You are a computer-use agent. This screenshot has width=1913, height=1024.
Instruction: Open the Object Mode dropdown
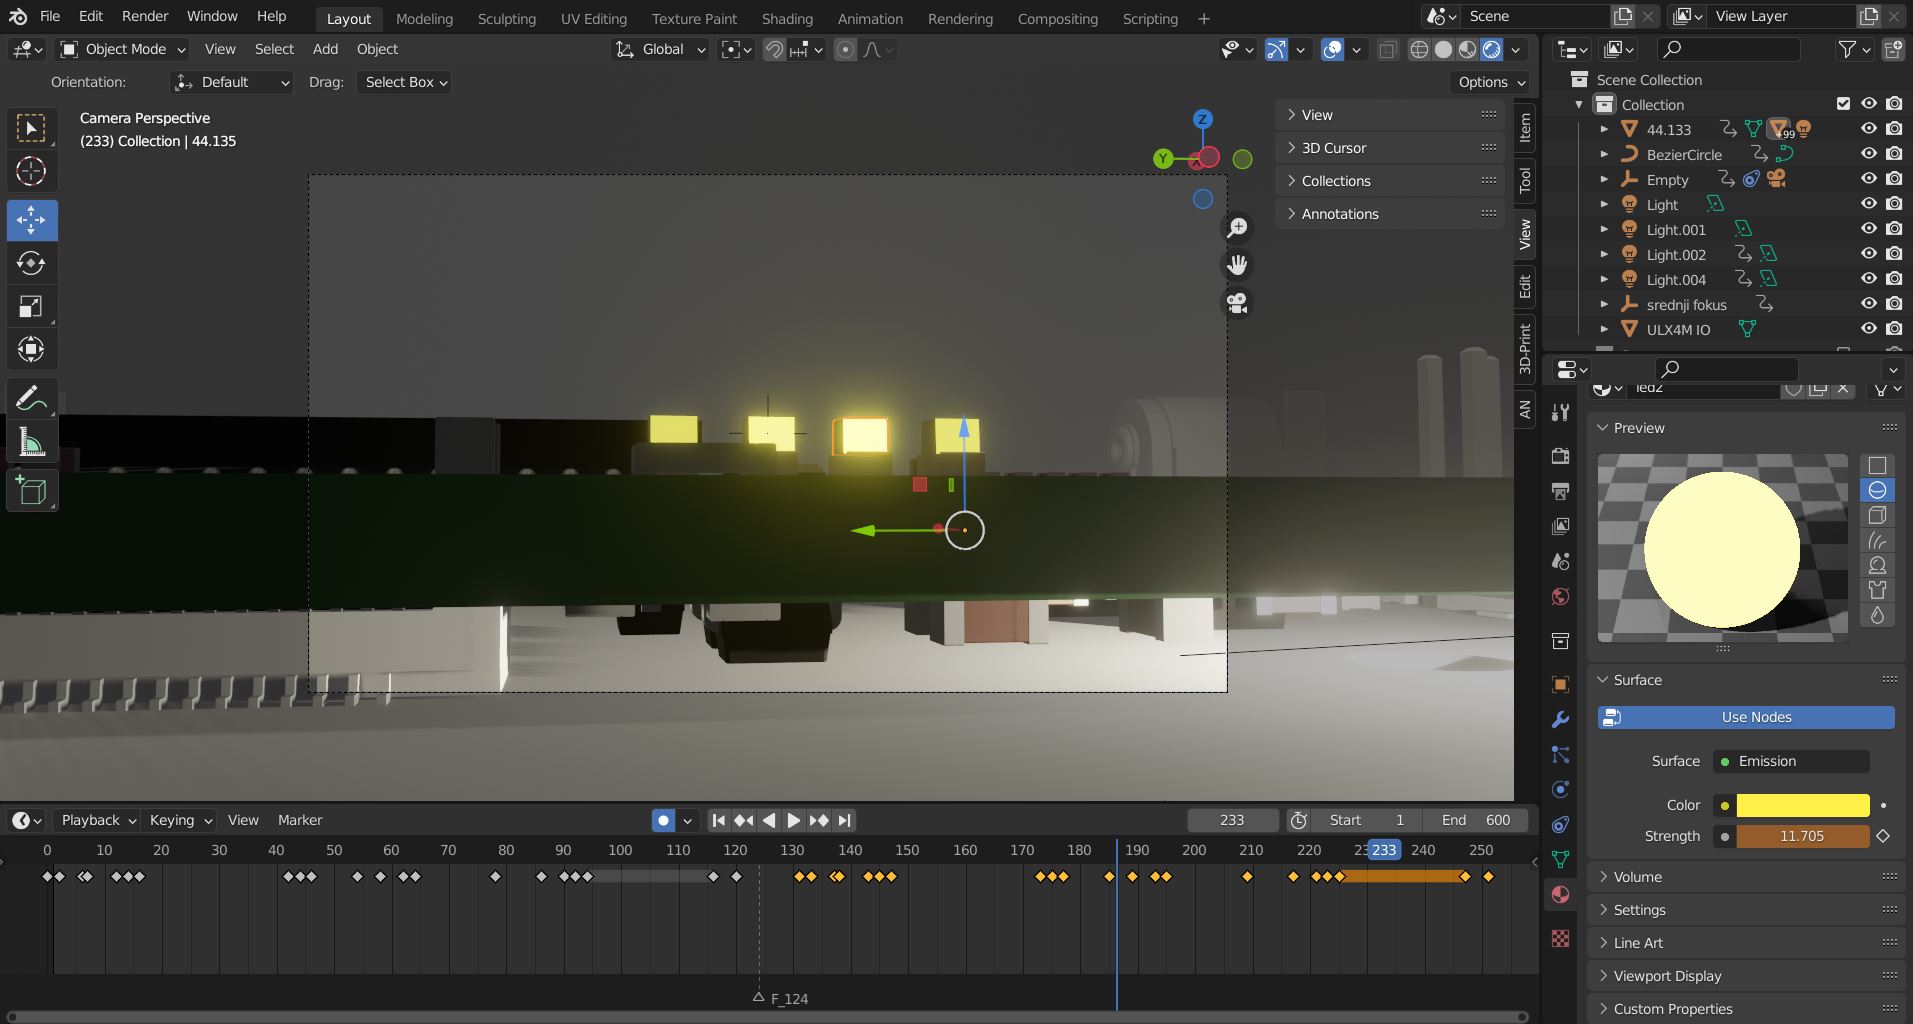123,49
